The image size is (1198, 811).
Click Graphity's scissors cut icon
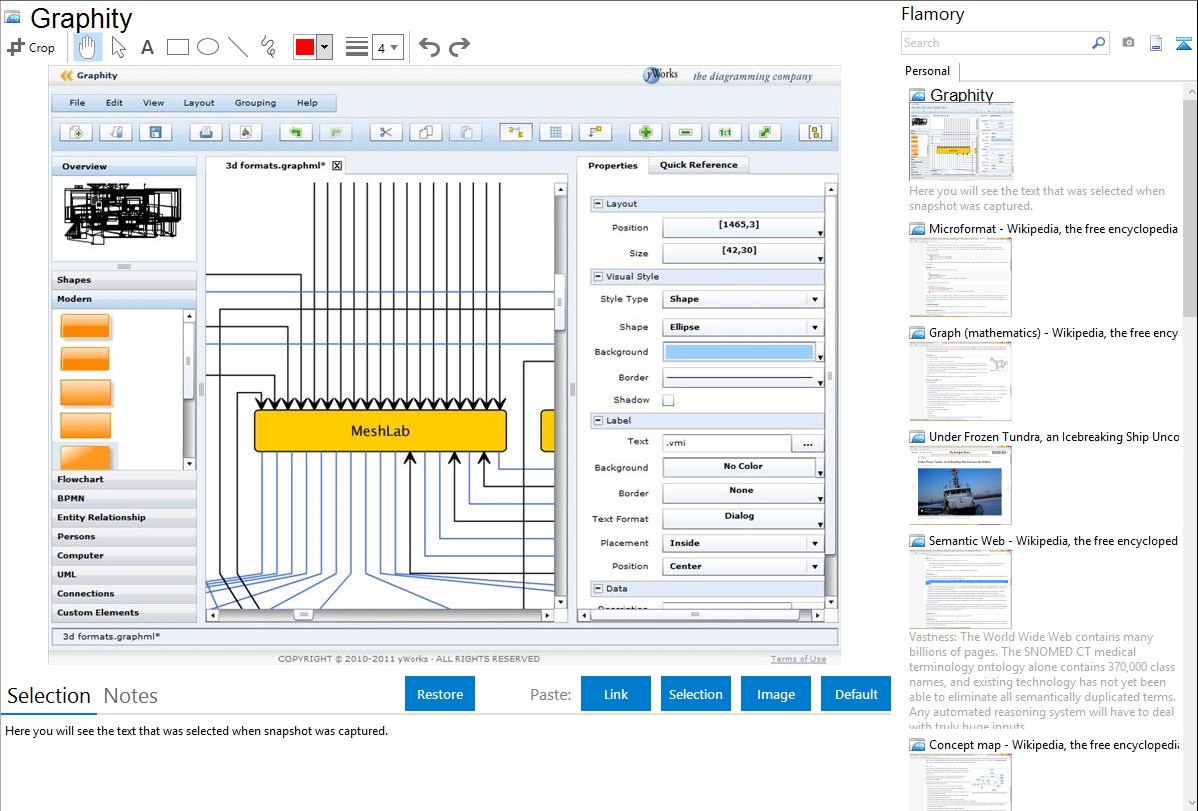point(386,132)
